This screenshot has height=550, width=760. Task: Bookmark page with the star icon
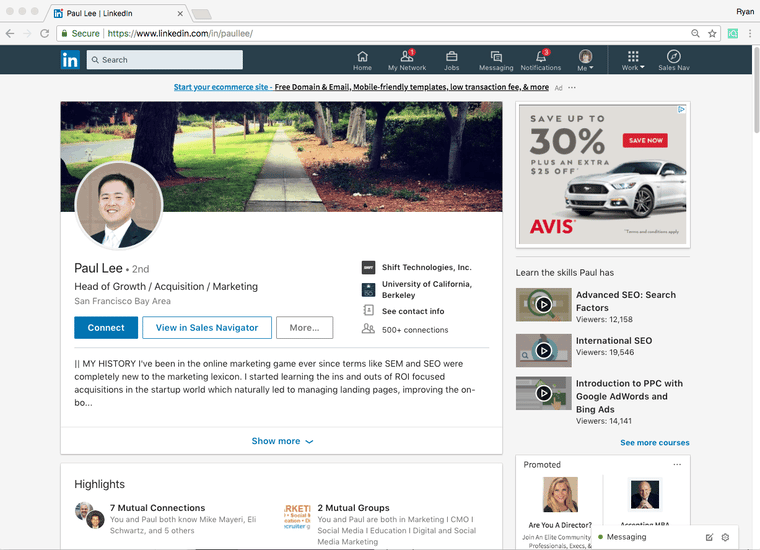pos(712,33)
